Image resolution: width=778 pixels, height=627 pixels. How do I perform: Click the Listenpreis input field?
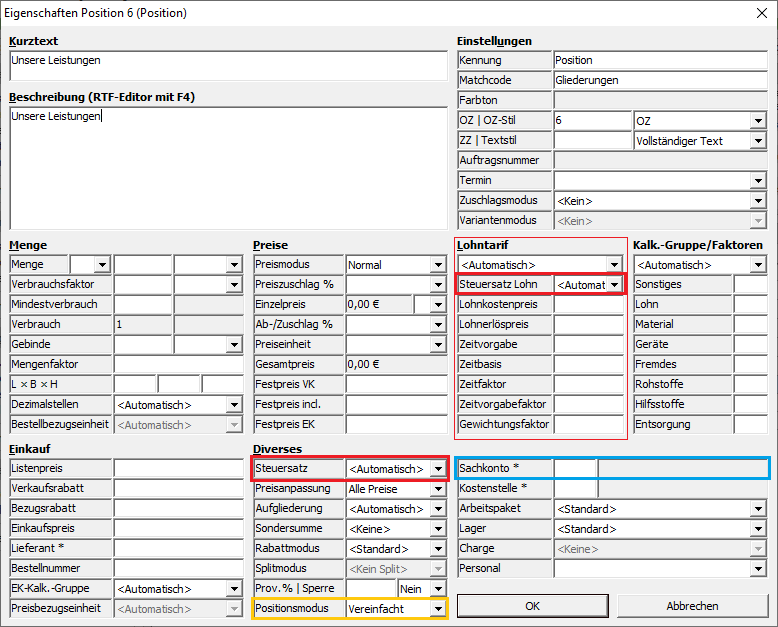click(178, 468)
